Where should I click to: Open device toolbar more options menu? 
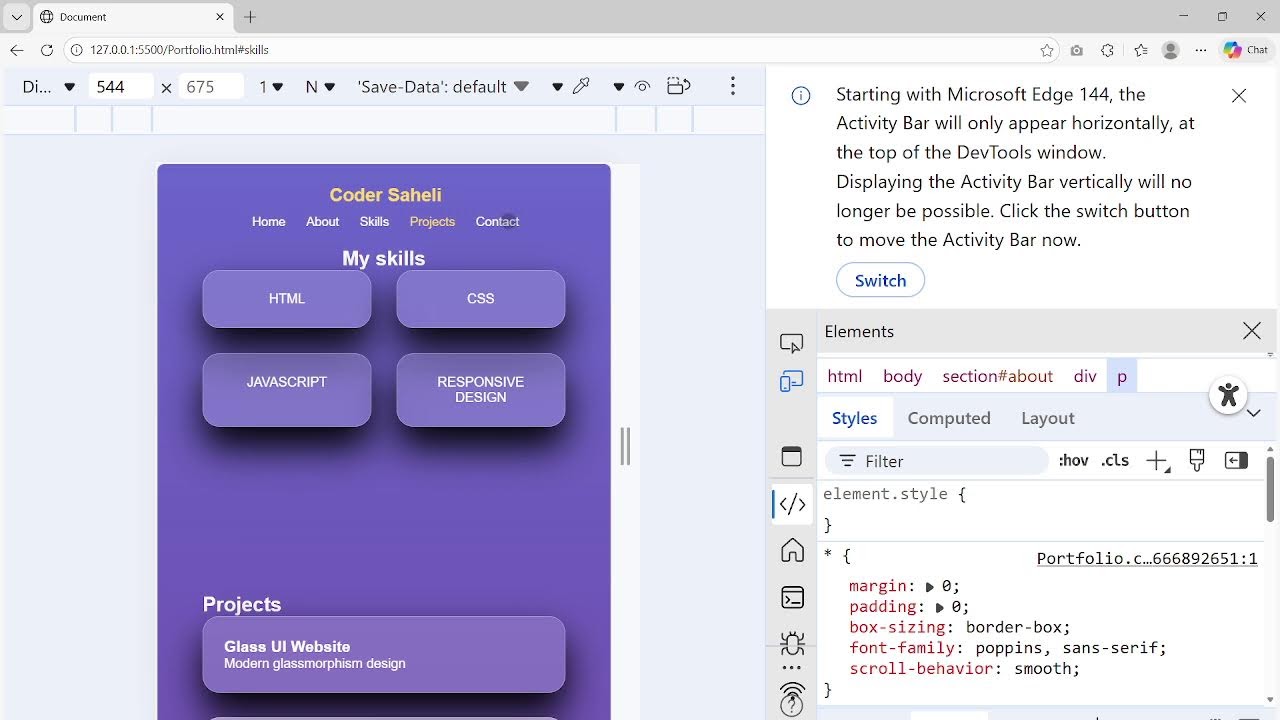(733, 86)
